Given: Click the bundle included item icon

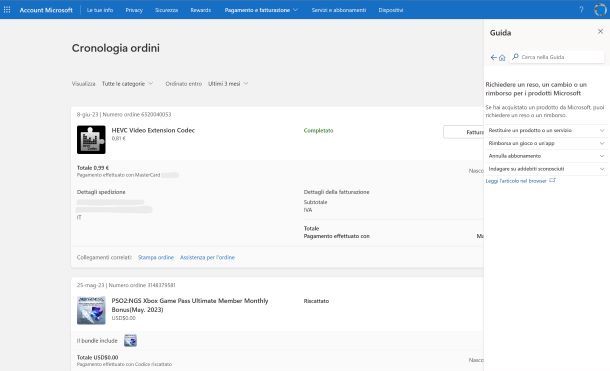Looking at the screenshot, I should tap(130, 340).
